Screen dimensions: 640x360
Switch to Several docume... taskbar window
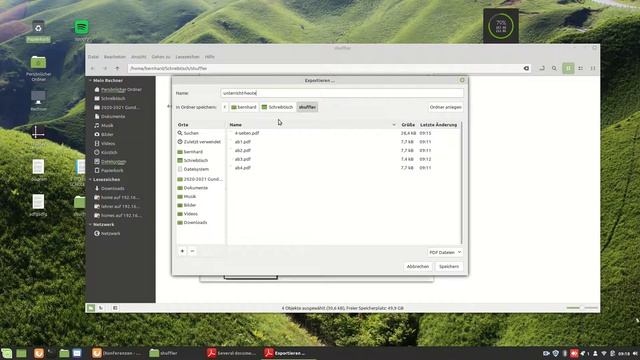coord(231,353)
